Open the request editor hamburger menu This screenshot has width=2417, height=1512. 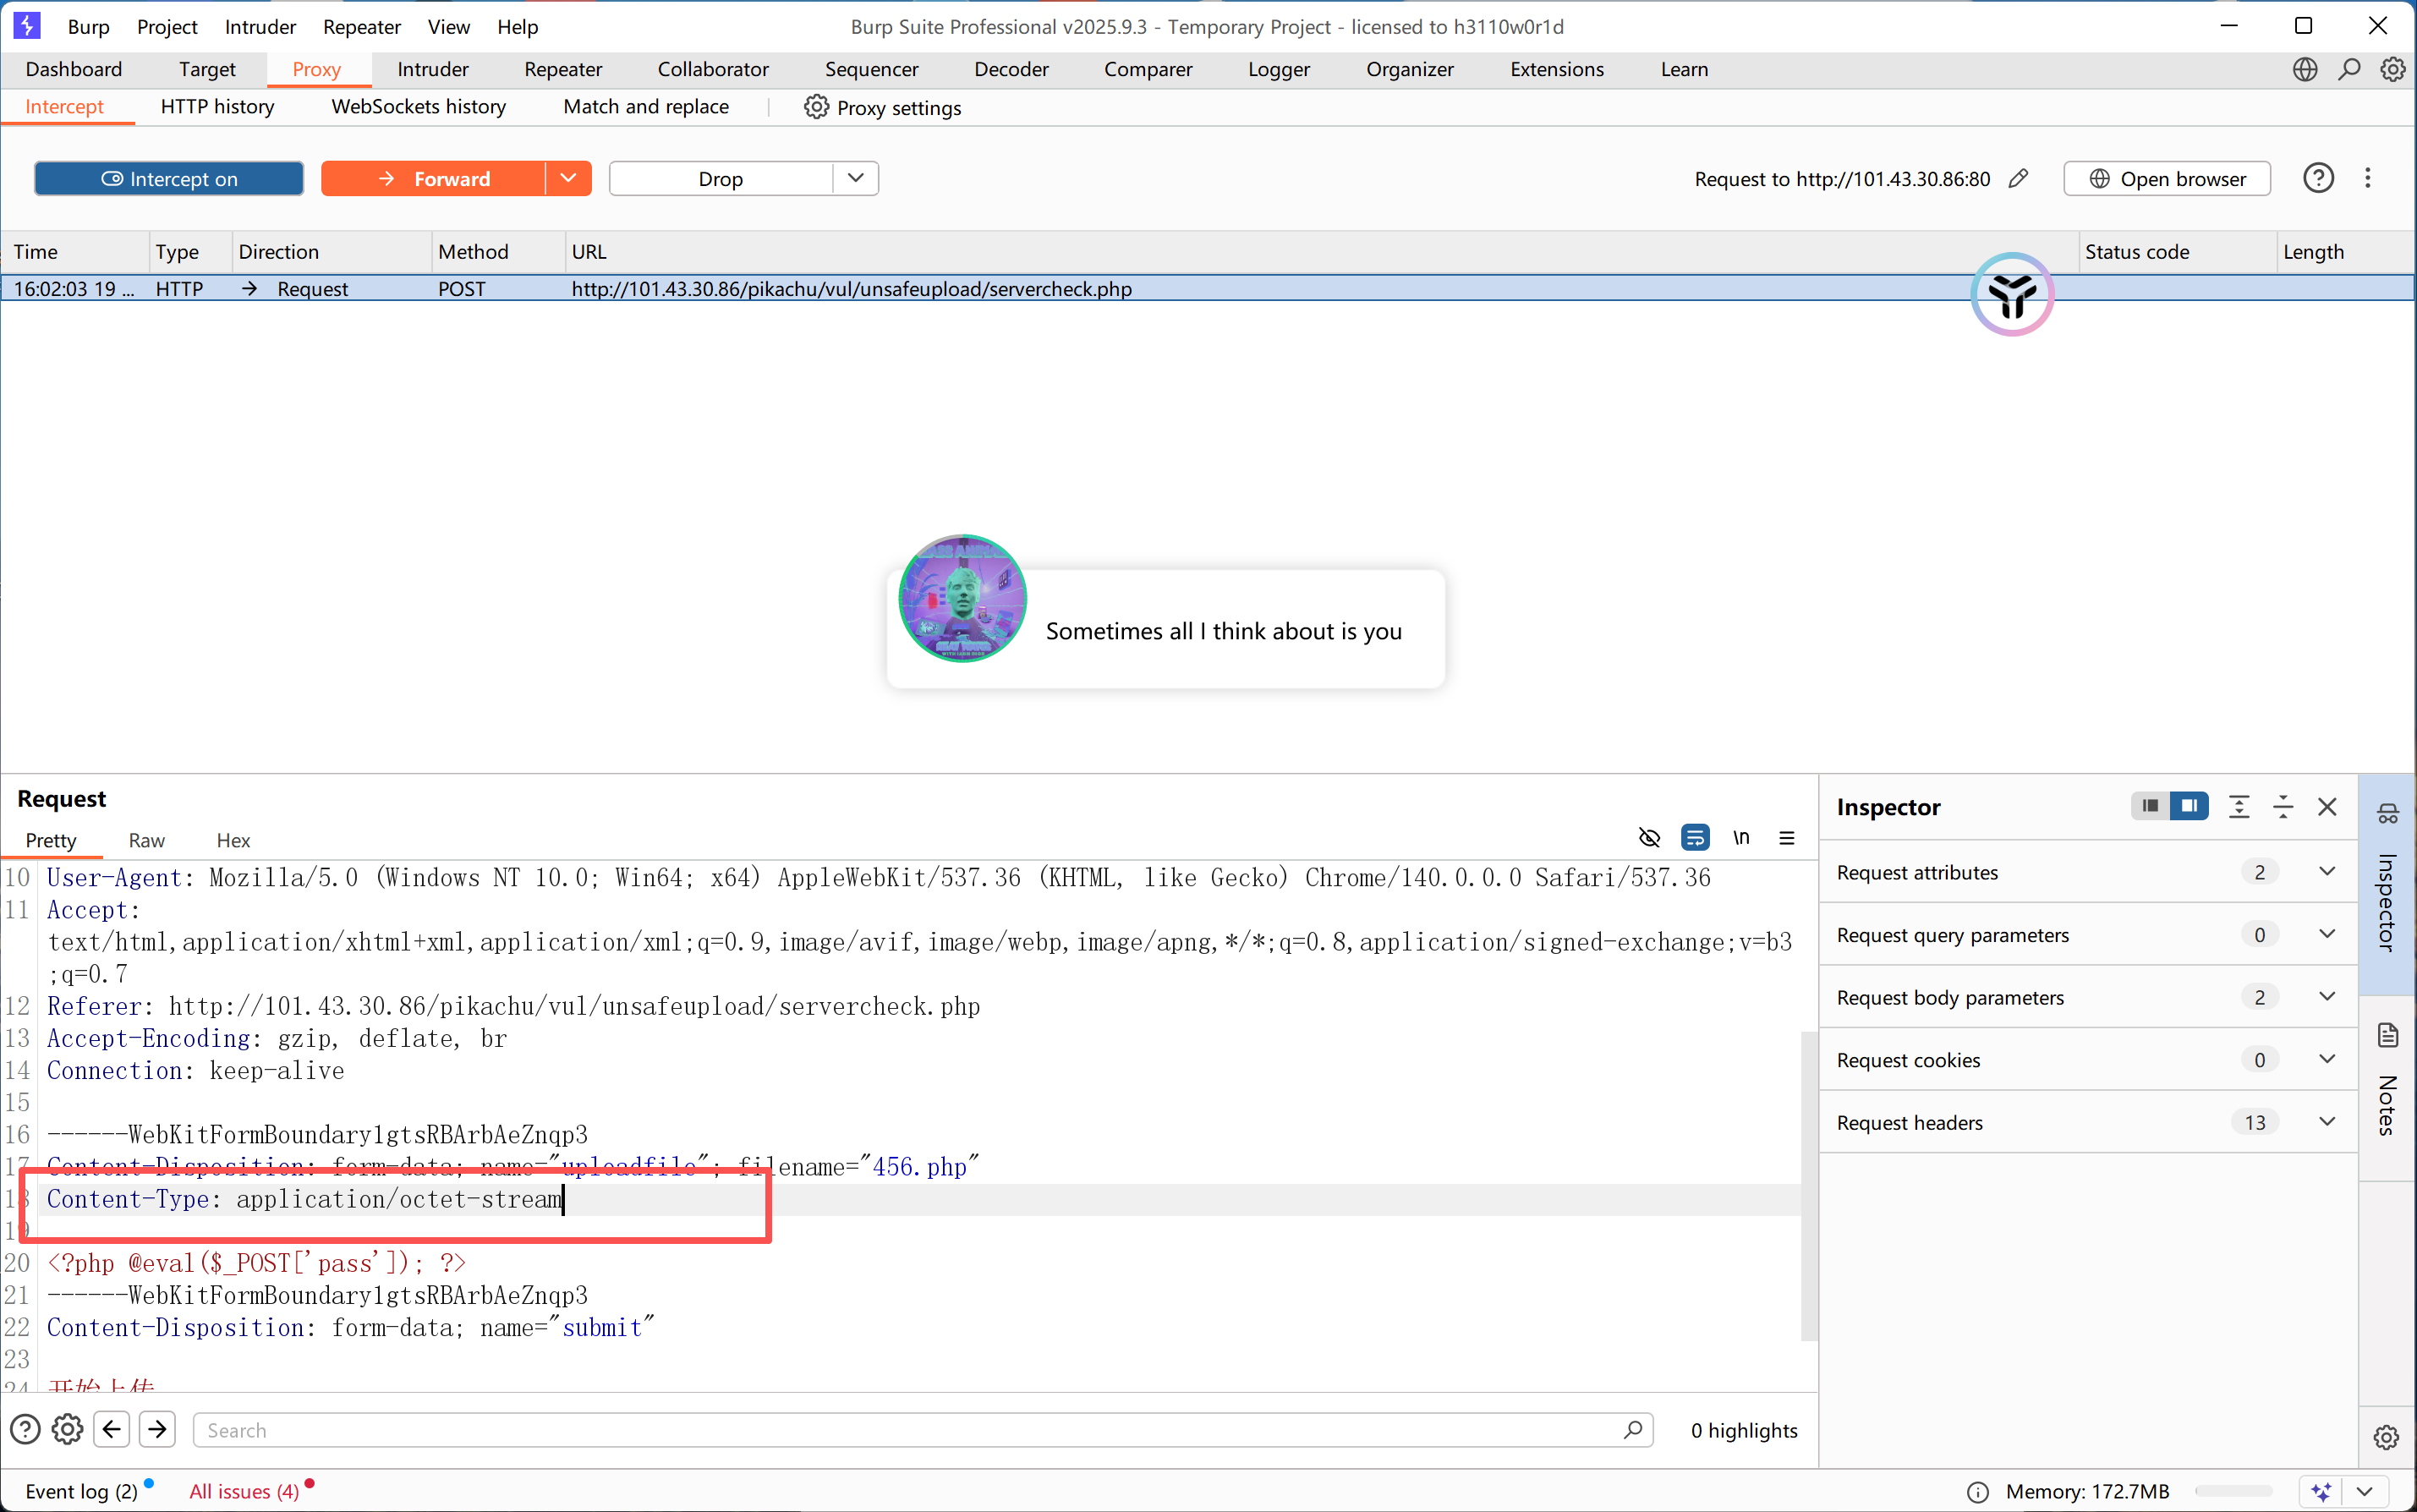(1787, 838)
